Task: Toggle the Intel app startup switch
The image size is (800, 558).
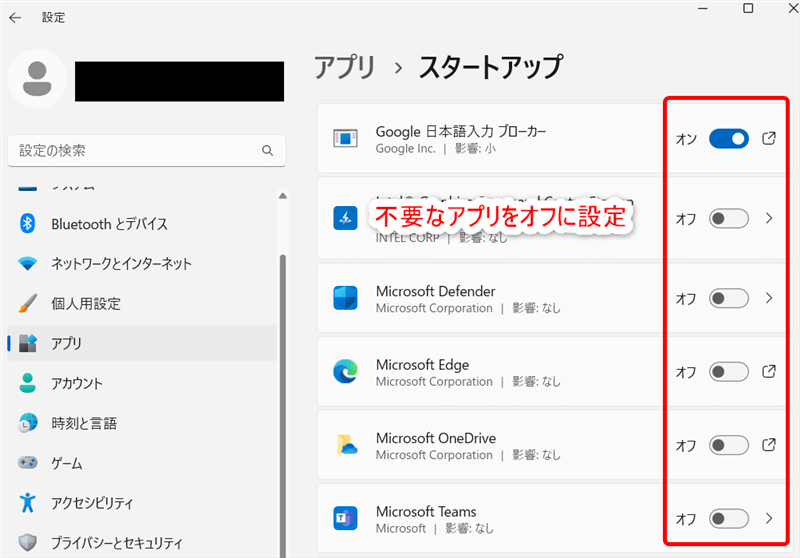Action: 729,219
